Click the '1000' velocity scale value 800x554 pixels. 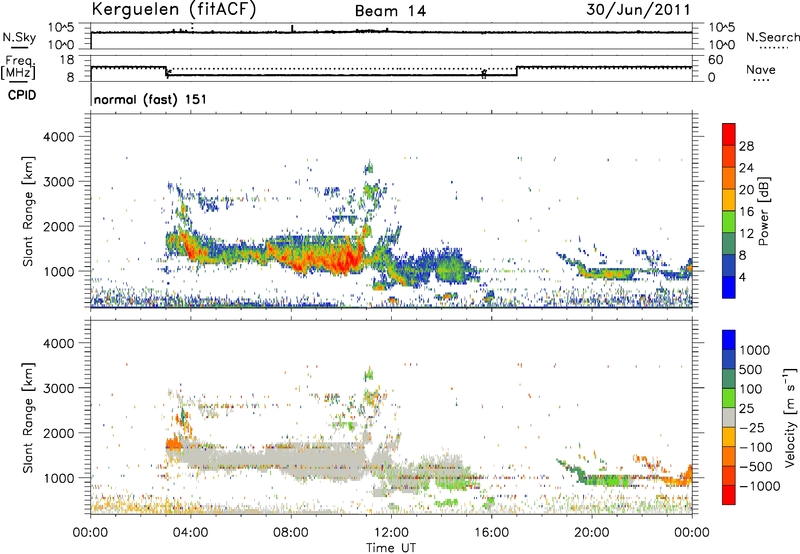click(755, 350)
